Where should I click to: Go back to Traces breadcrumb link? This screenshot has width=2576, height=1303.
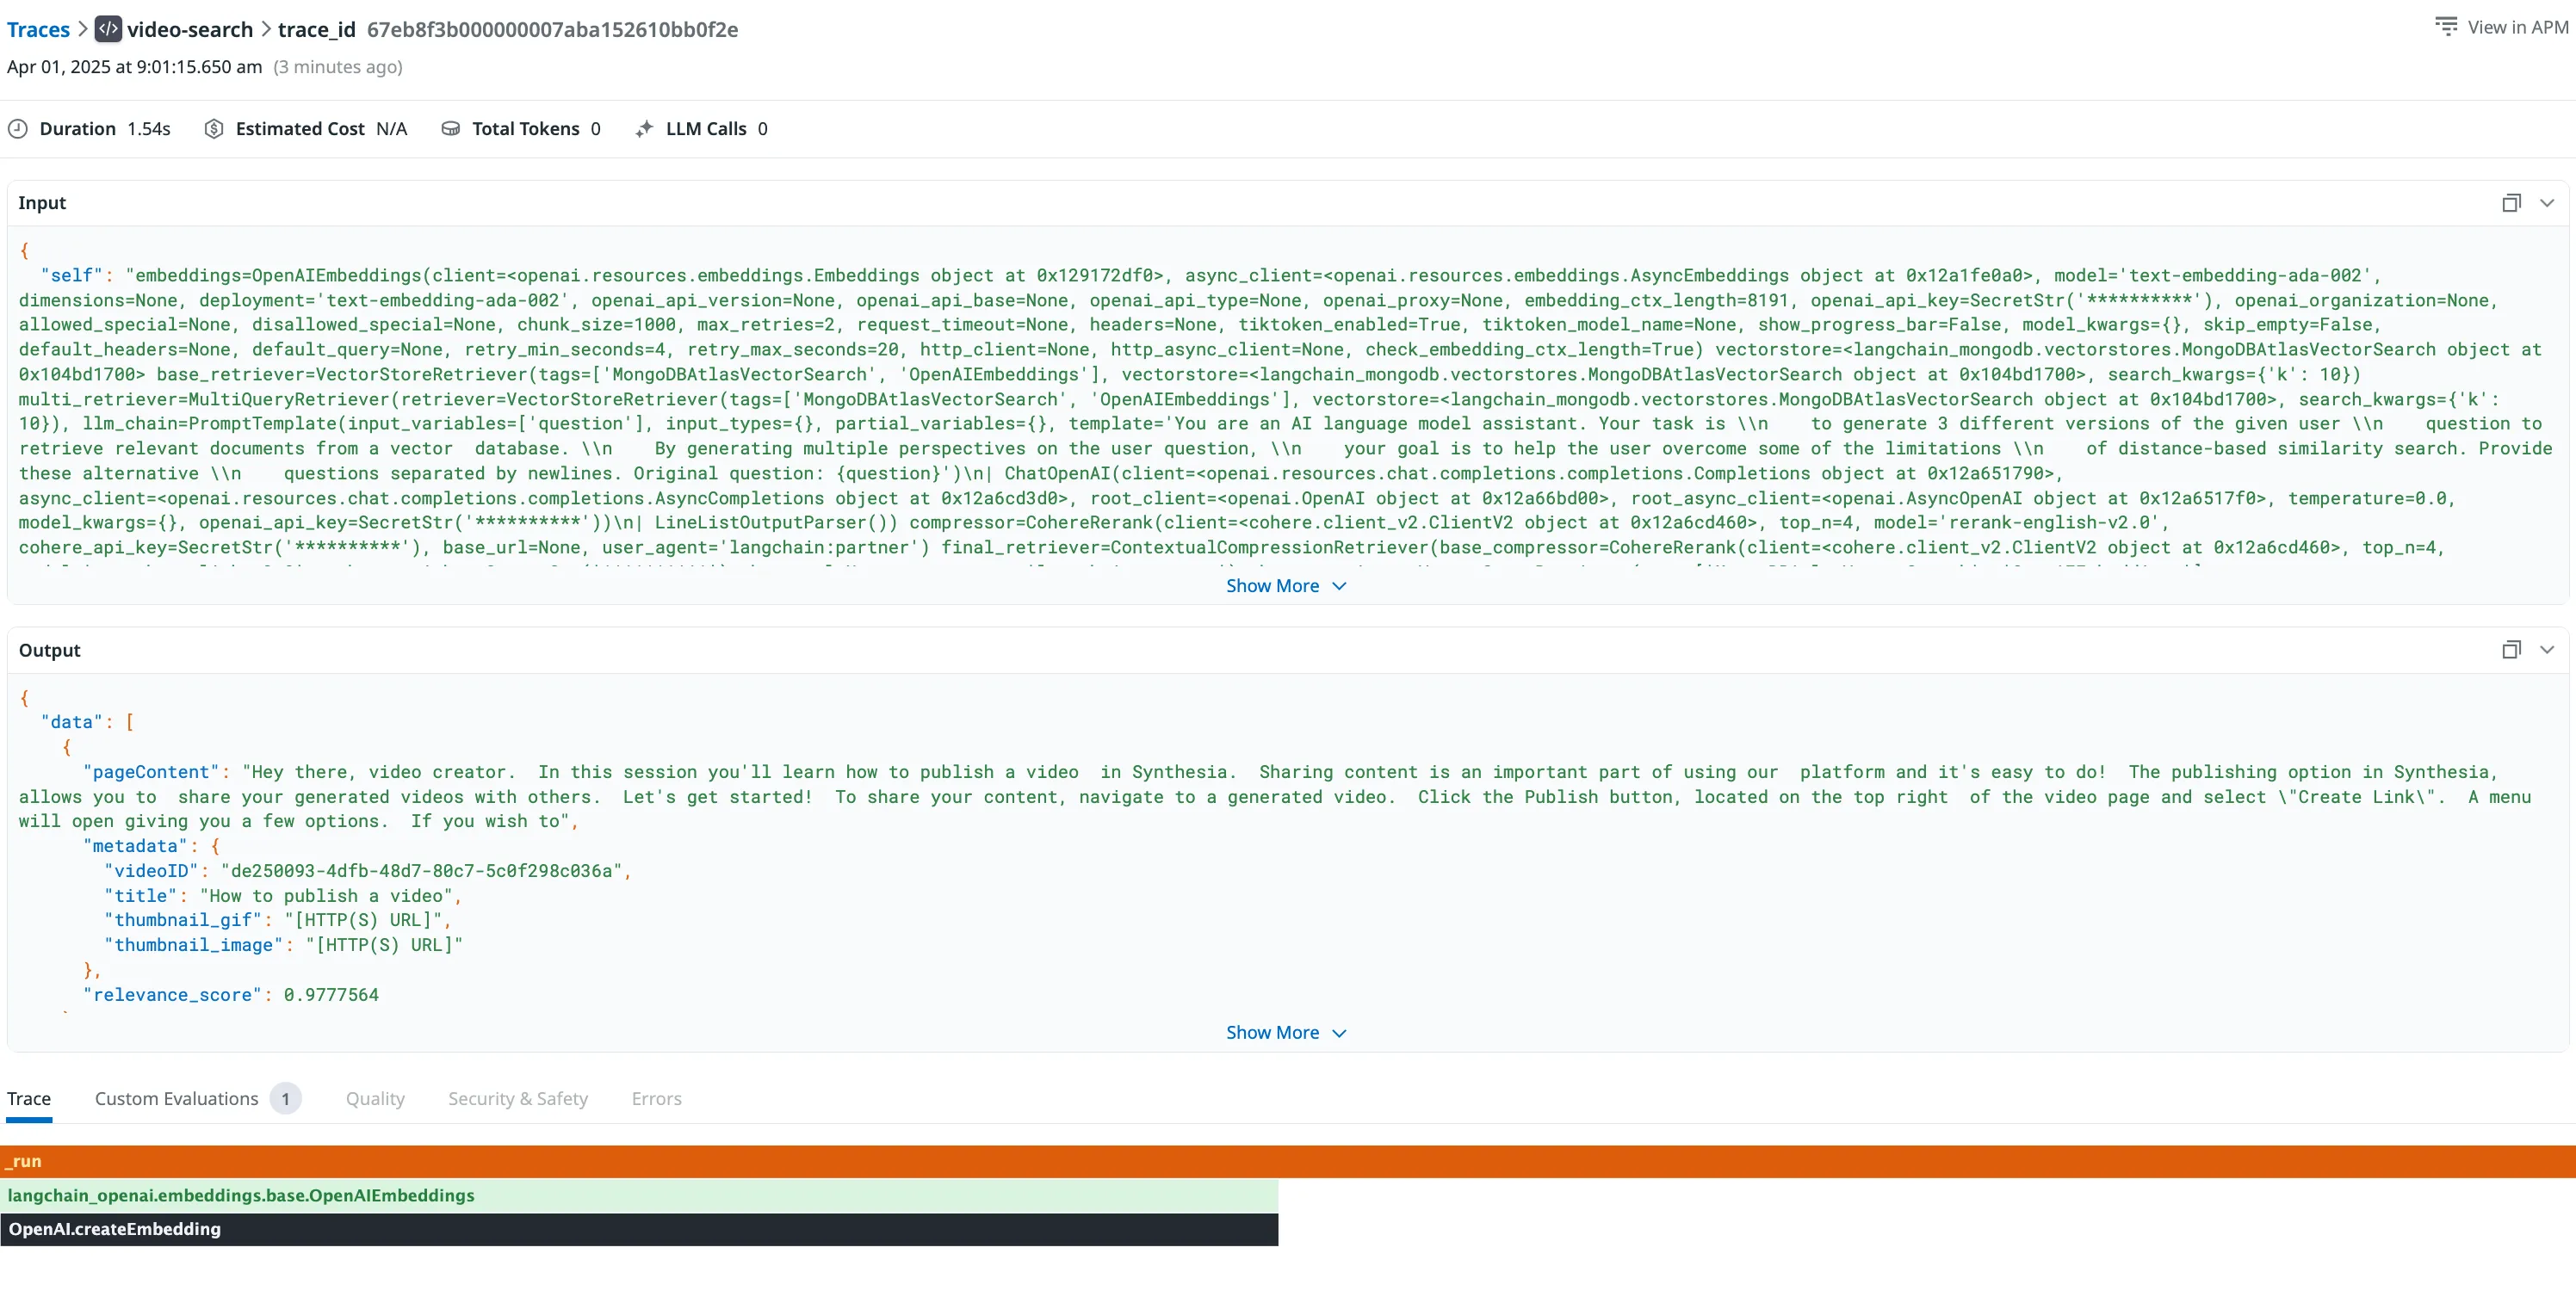click(x=38, y=29)
